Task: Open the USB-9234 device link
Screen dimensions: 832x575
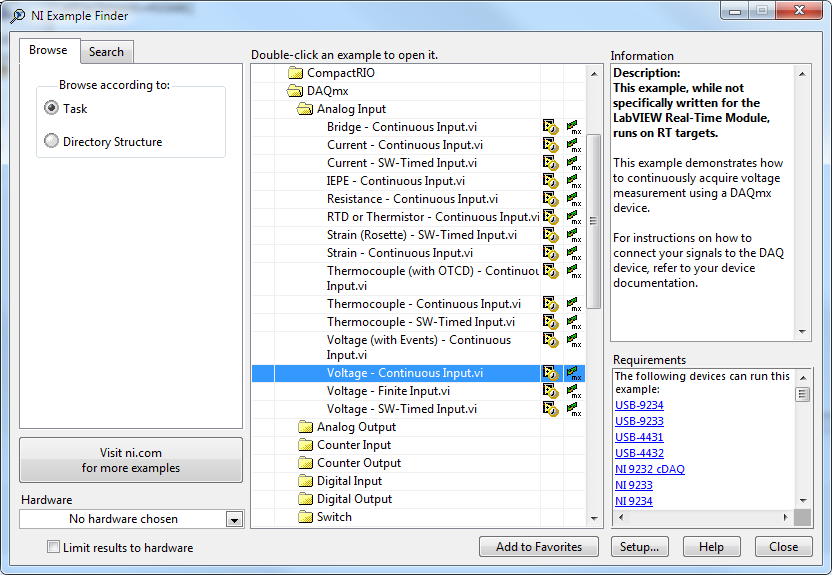Action: coord(639,405)
